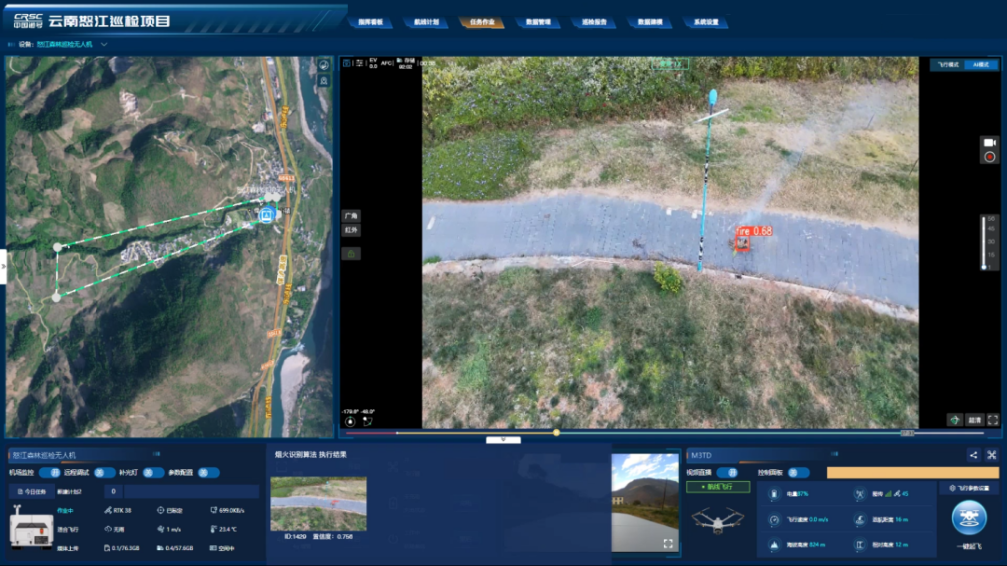Screen dimensions: 1007x566
Task: Click the gimbal recenter icon
Action: pos(350,422)
